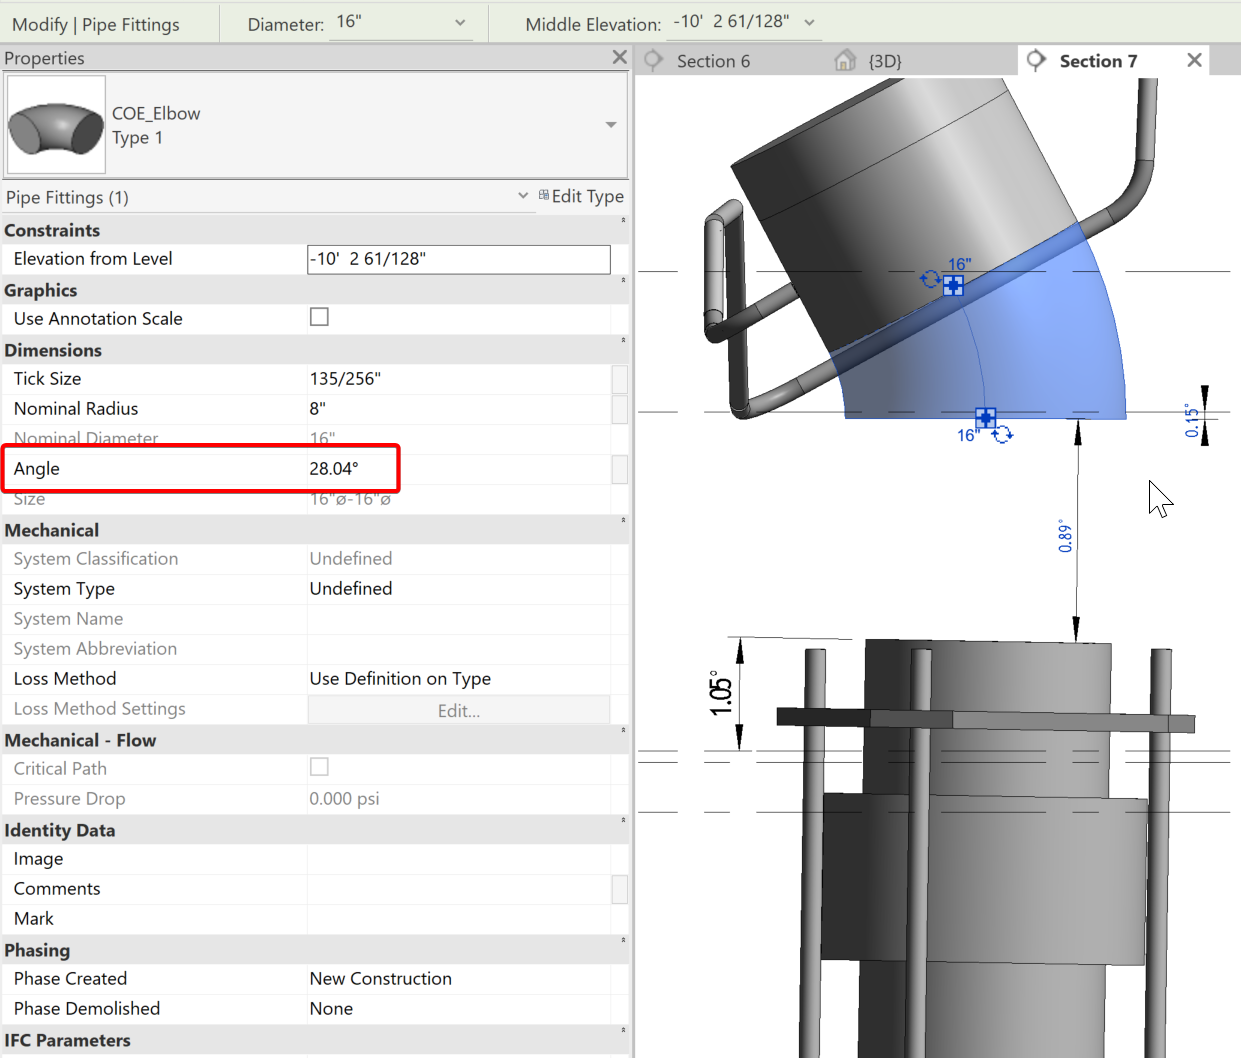This screenshot has height=1058, width=1241.
Task: Click the Elevation from Level input field
Action: tap(459, 259)
